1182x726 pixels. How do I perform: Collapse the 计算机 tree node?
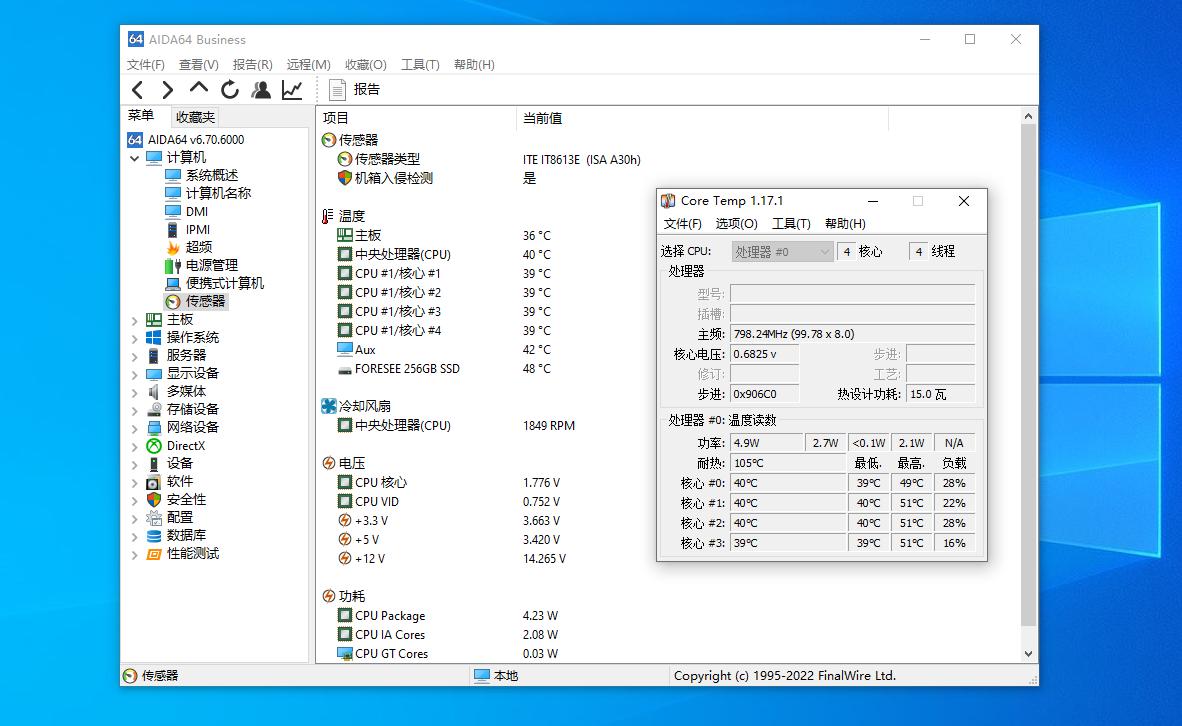(135, 156)
